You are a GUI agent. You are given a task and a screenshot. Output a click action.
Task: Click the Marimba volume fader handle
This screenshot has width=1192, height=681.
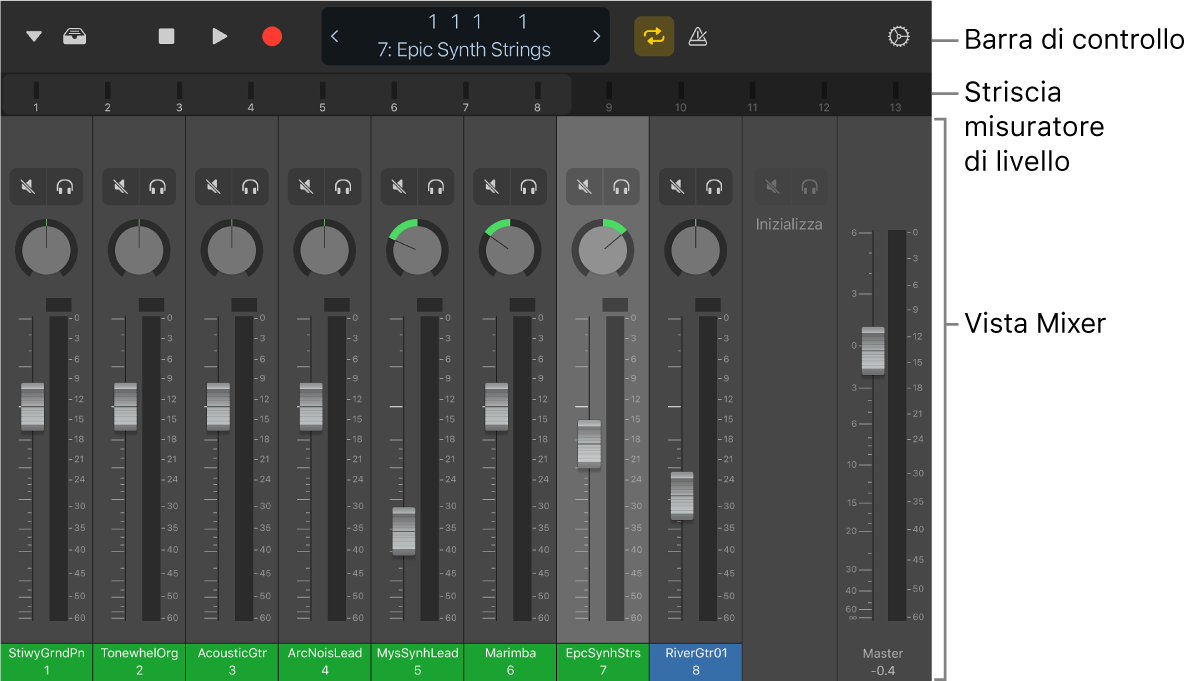[496, 407]
